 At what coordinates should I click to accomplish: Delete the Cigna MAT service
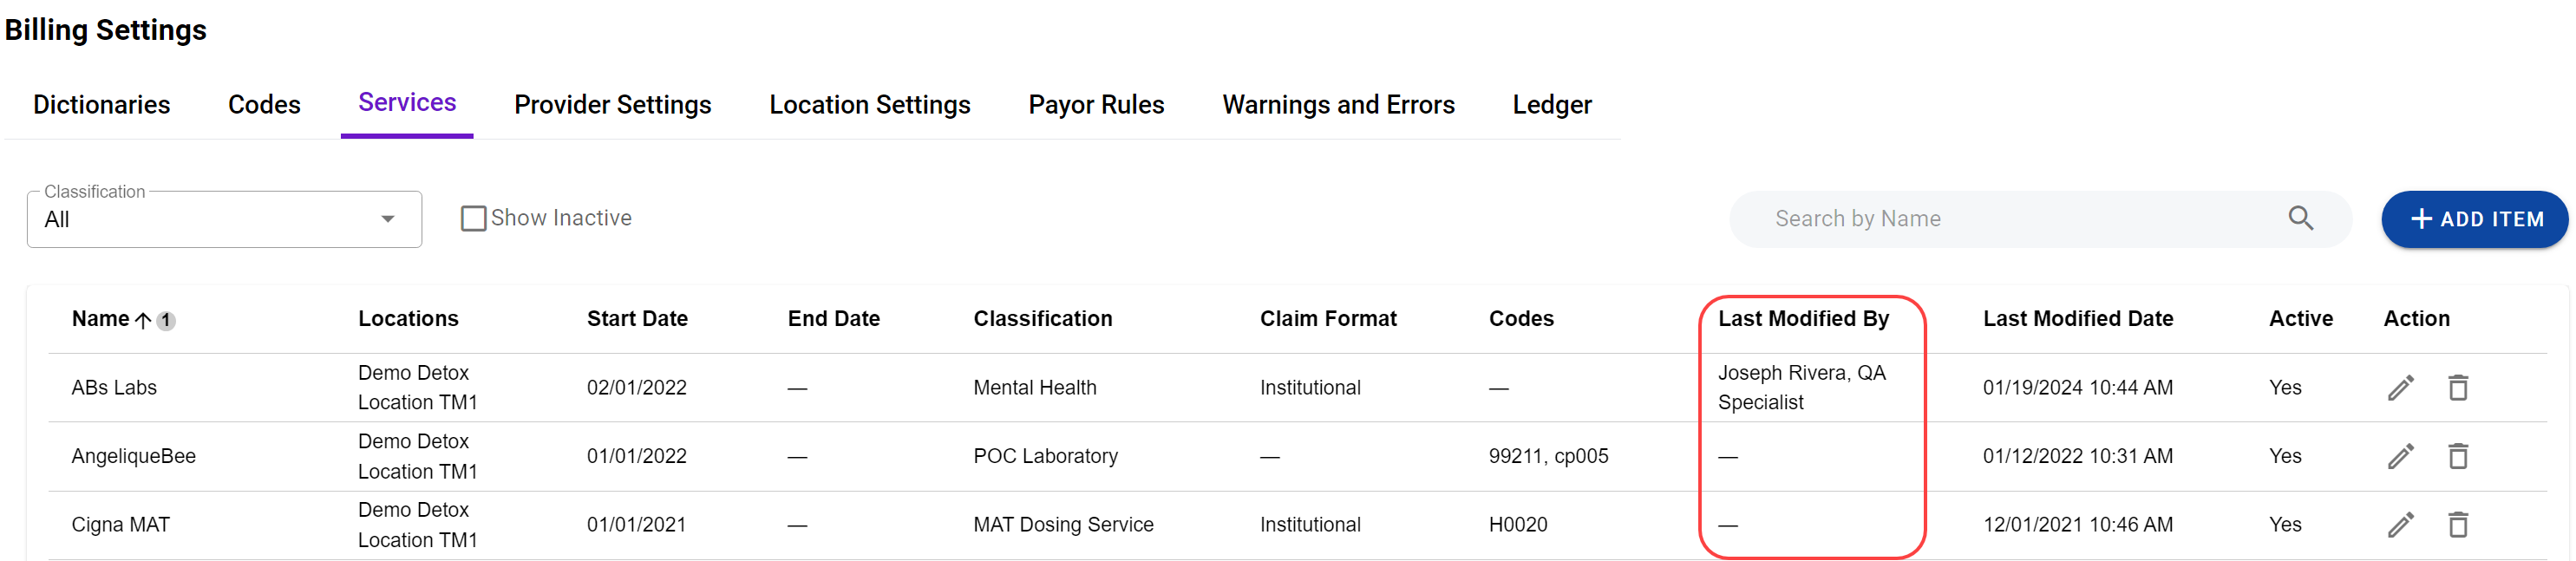pos(2457,525)
